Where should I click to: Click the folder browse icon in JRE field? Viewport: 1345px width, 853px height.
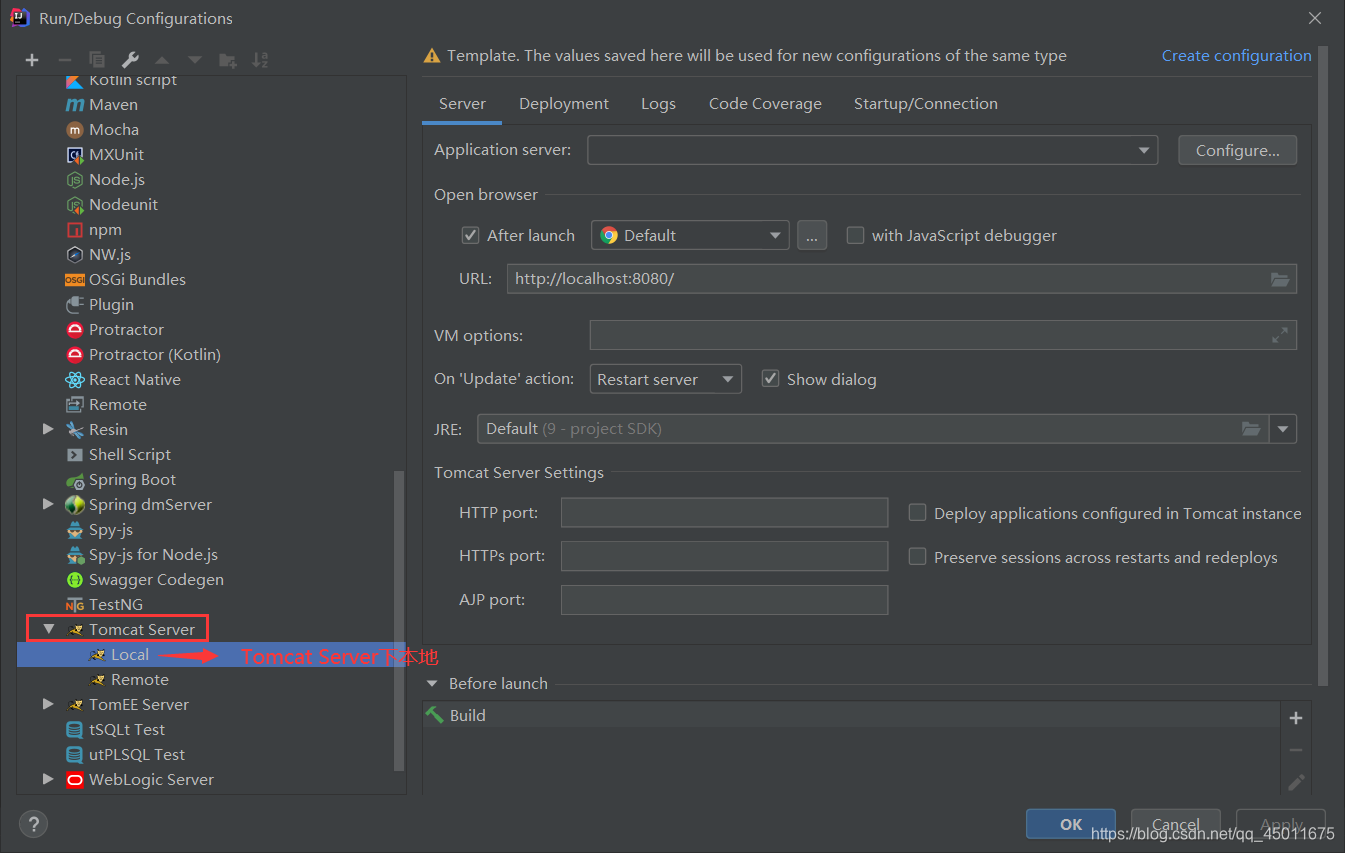tap(1251, 429)
